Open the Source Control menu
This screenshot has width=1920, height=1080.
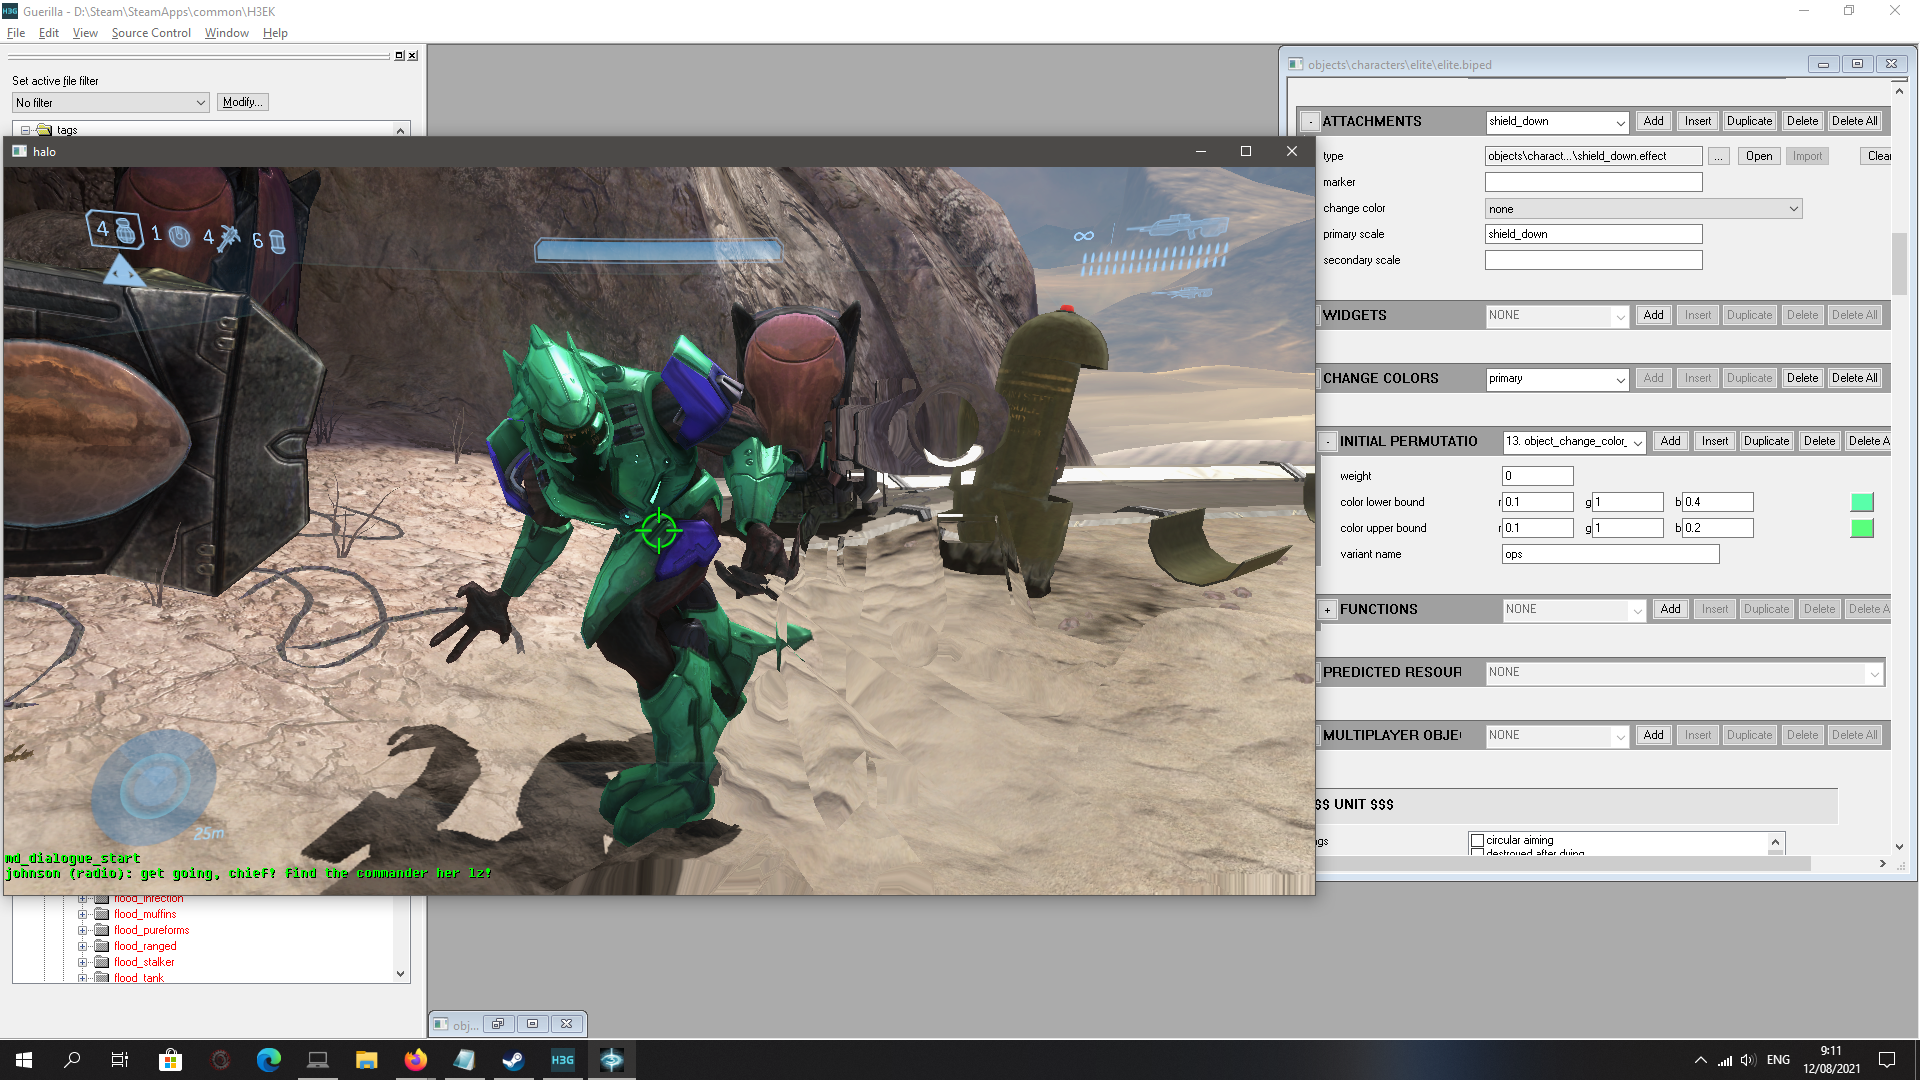click(x=151, y=33)
